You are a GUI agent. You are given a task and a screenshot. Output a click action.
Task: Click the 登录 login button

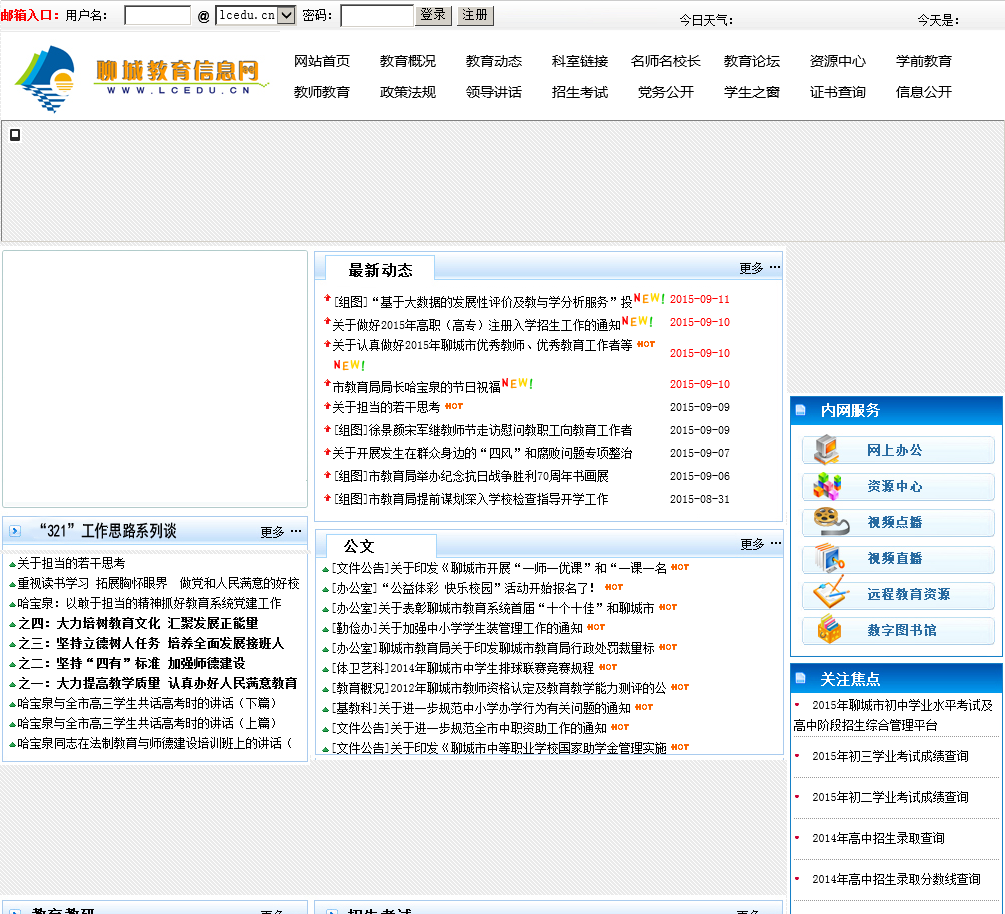coord(434,15)
